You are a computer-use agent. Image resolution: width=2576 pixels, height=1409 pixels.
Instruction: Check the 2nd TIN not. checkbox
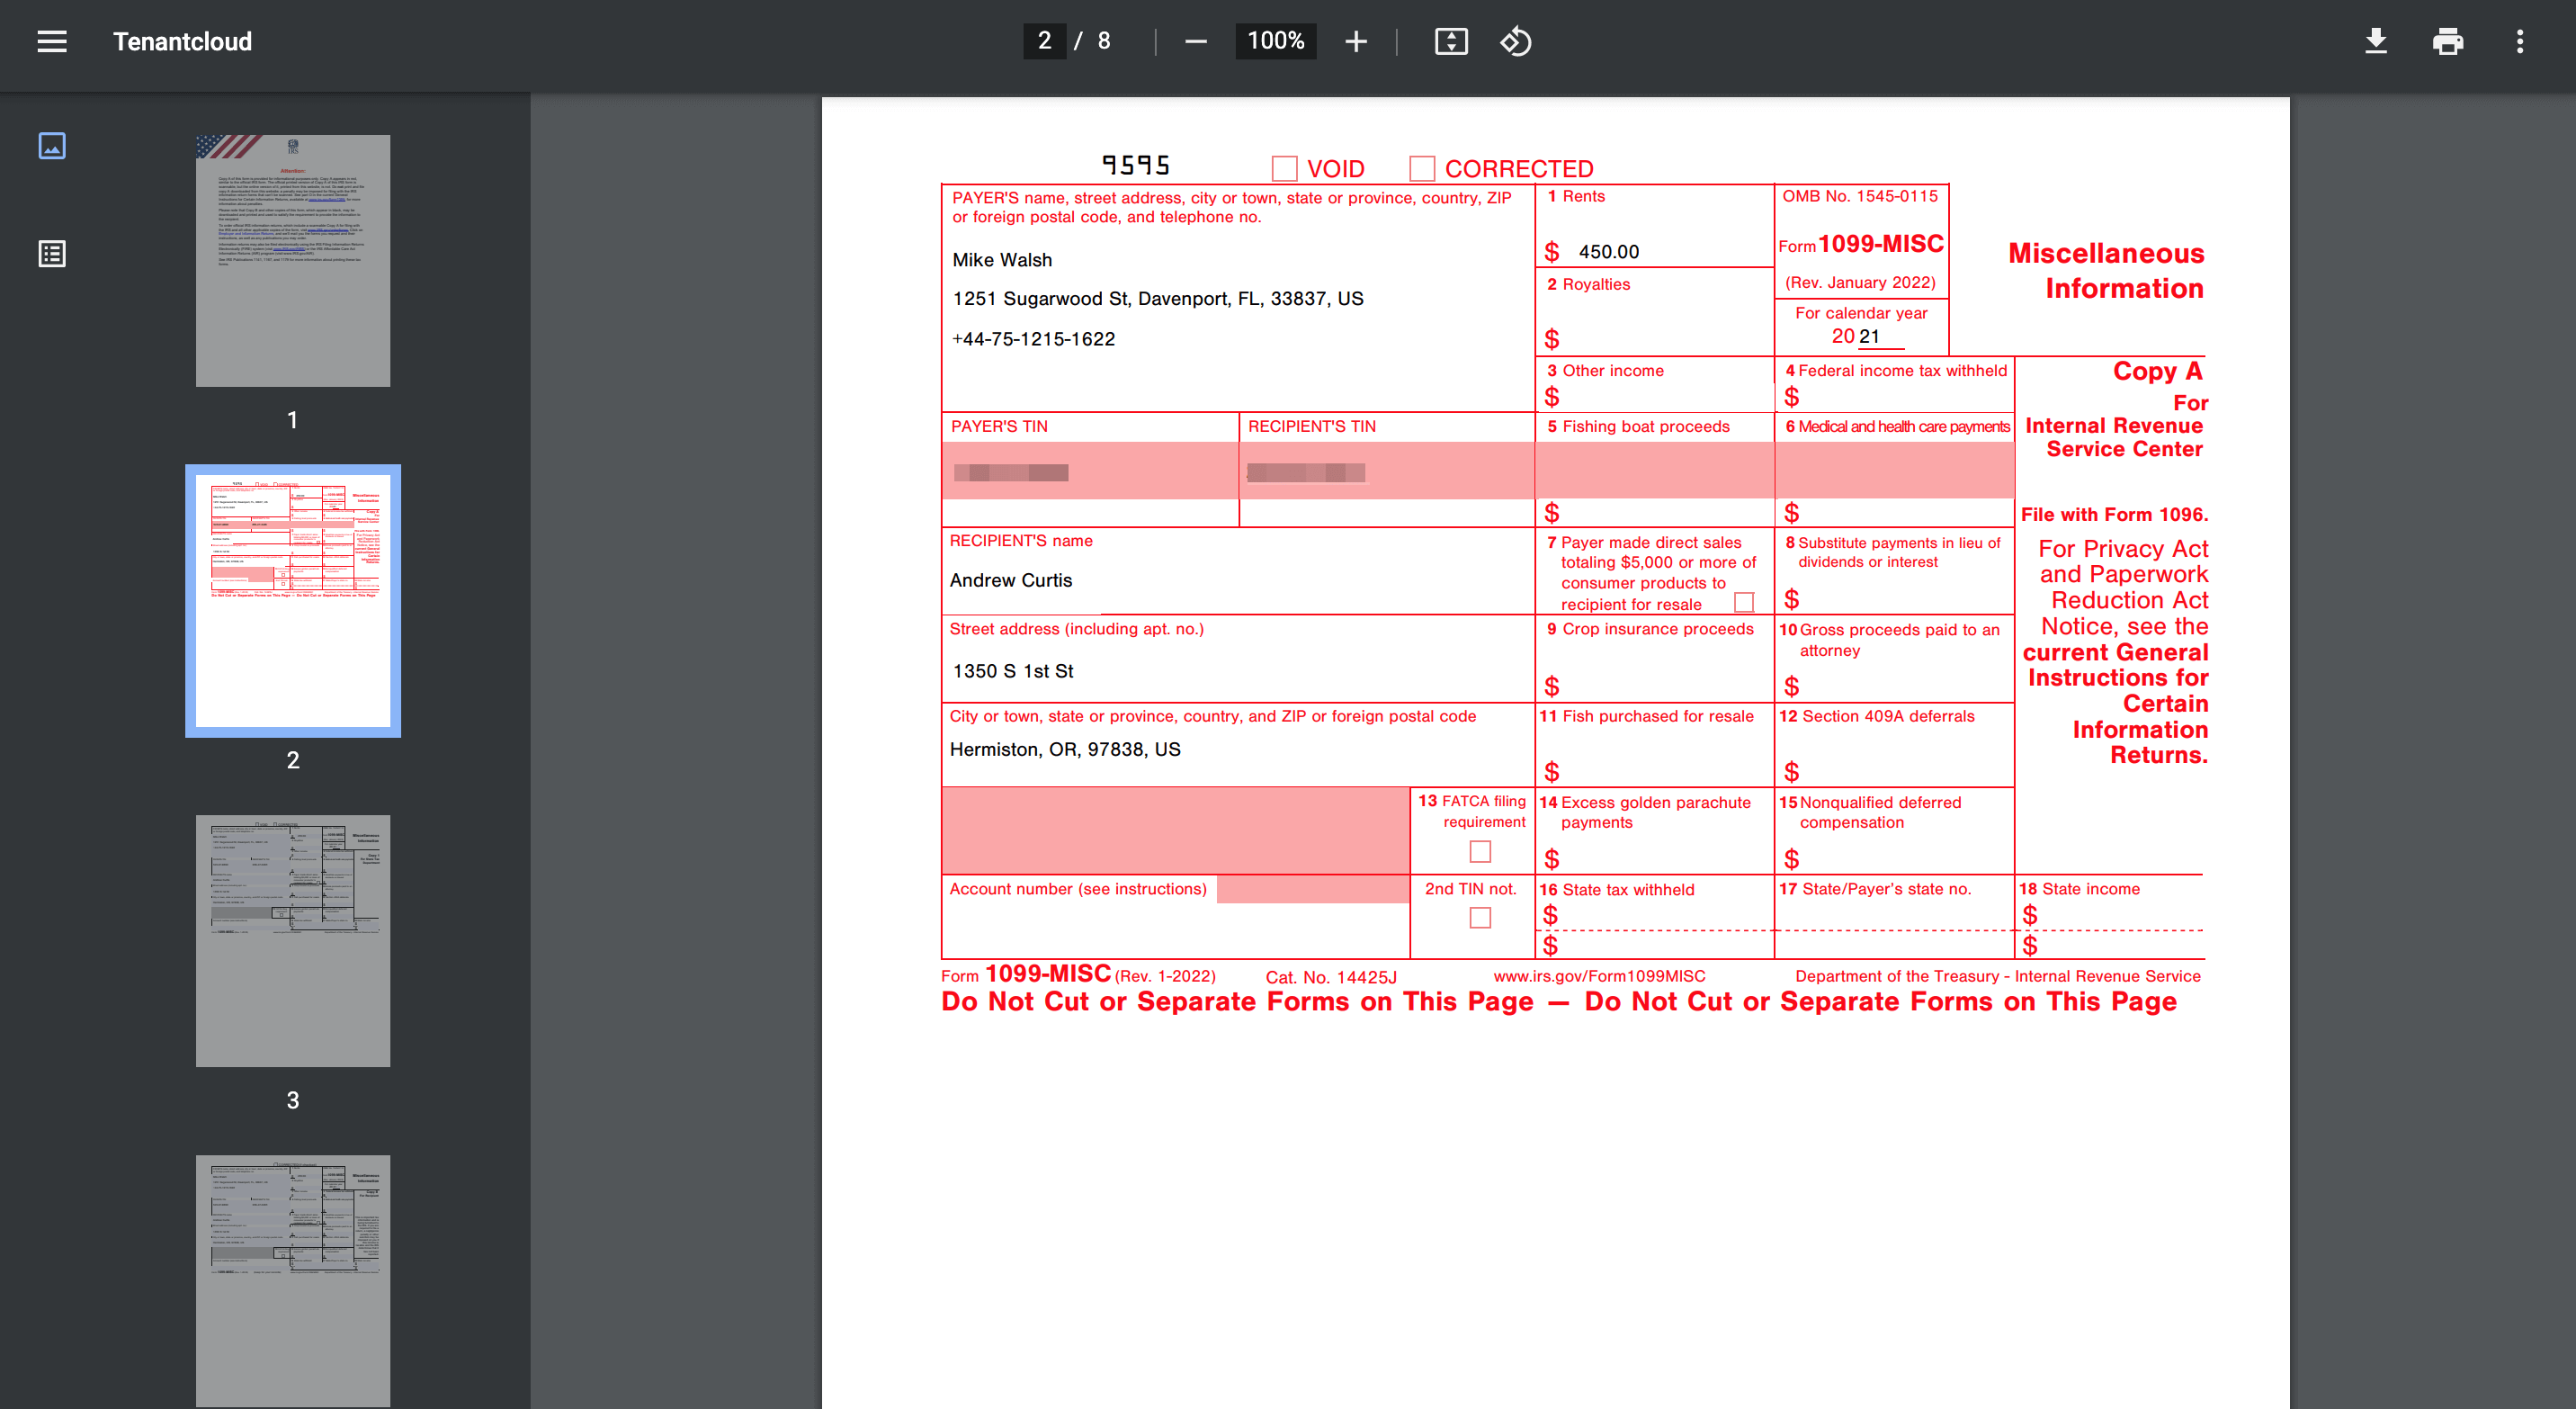pos(1480,917)
